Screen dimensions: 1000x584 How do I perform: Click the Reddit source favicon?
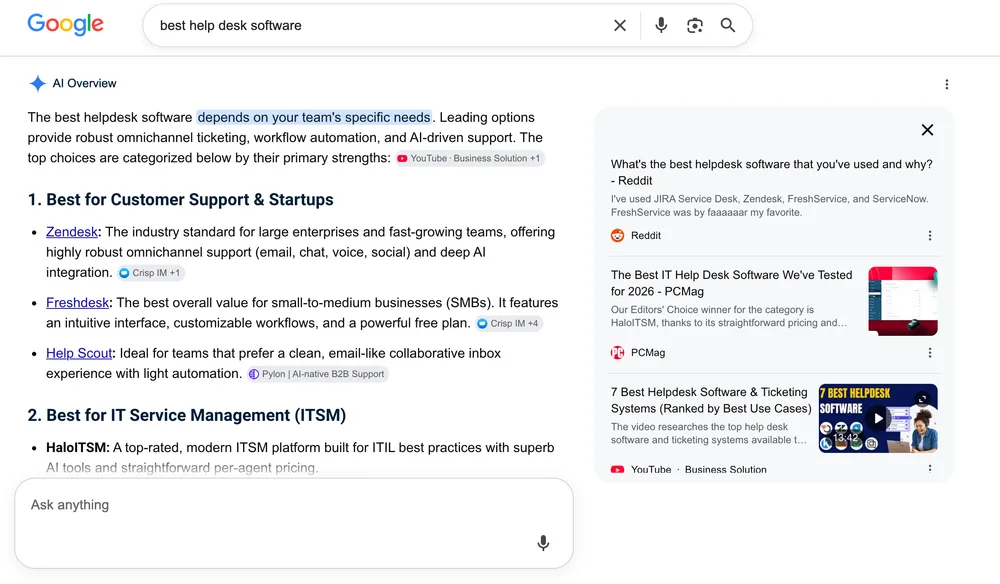pos(617,235)
